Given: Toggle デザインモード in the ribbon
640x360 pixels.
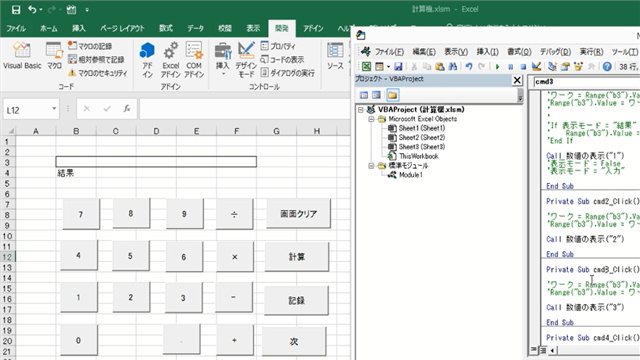Looking at the screenshot, I should tap(246, 59).
